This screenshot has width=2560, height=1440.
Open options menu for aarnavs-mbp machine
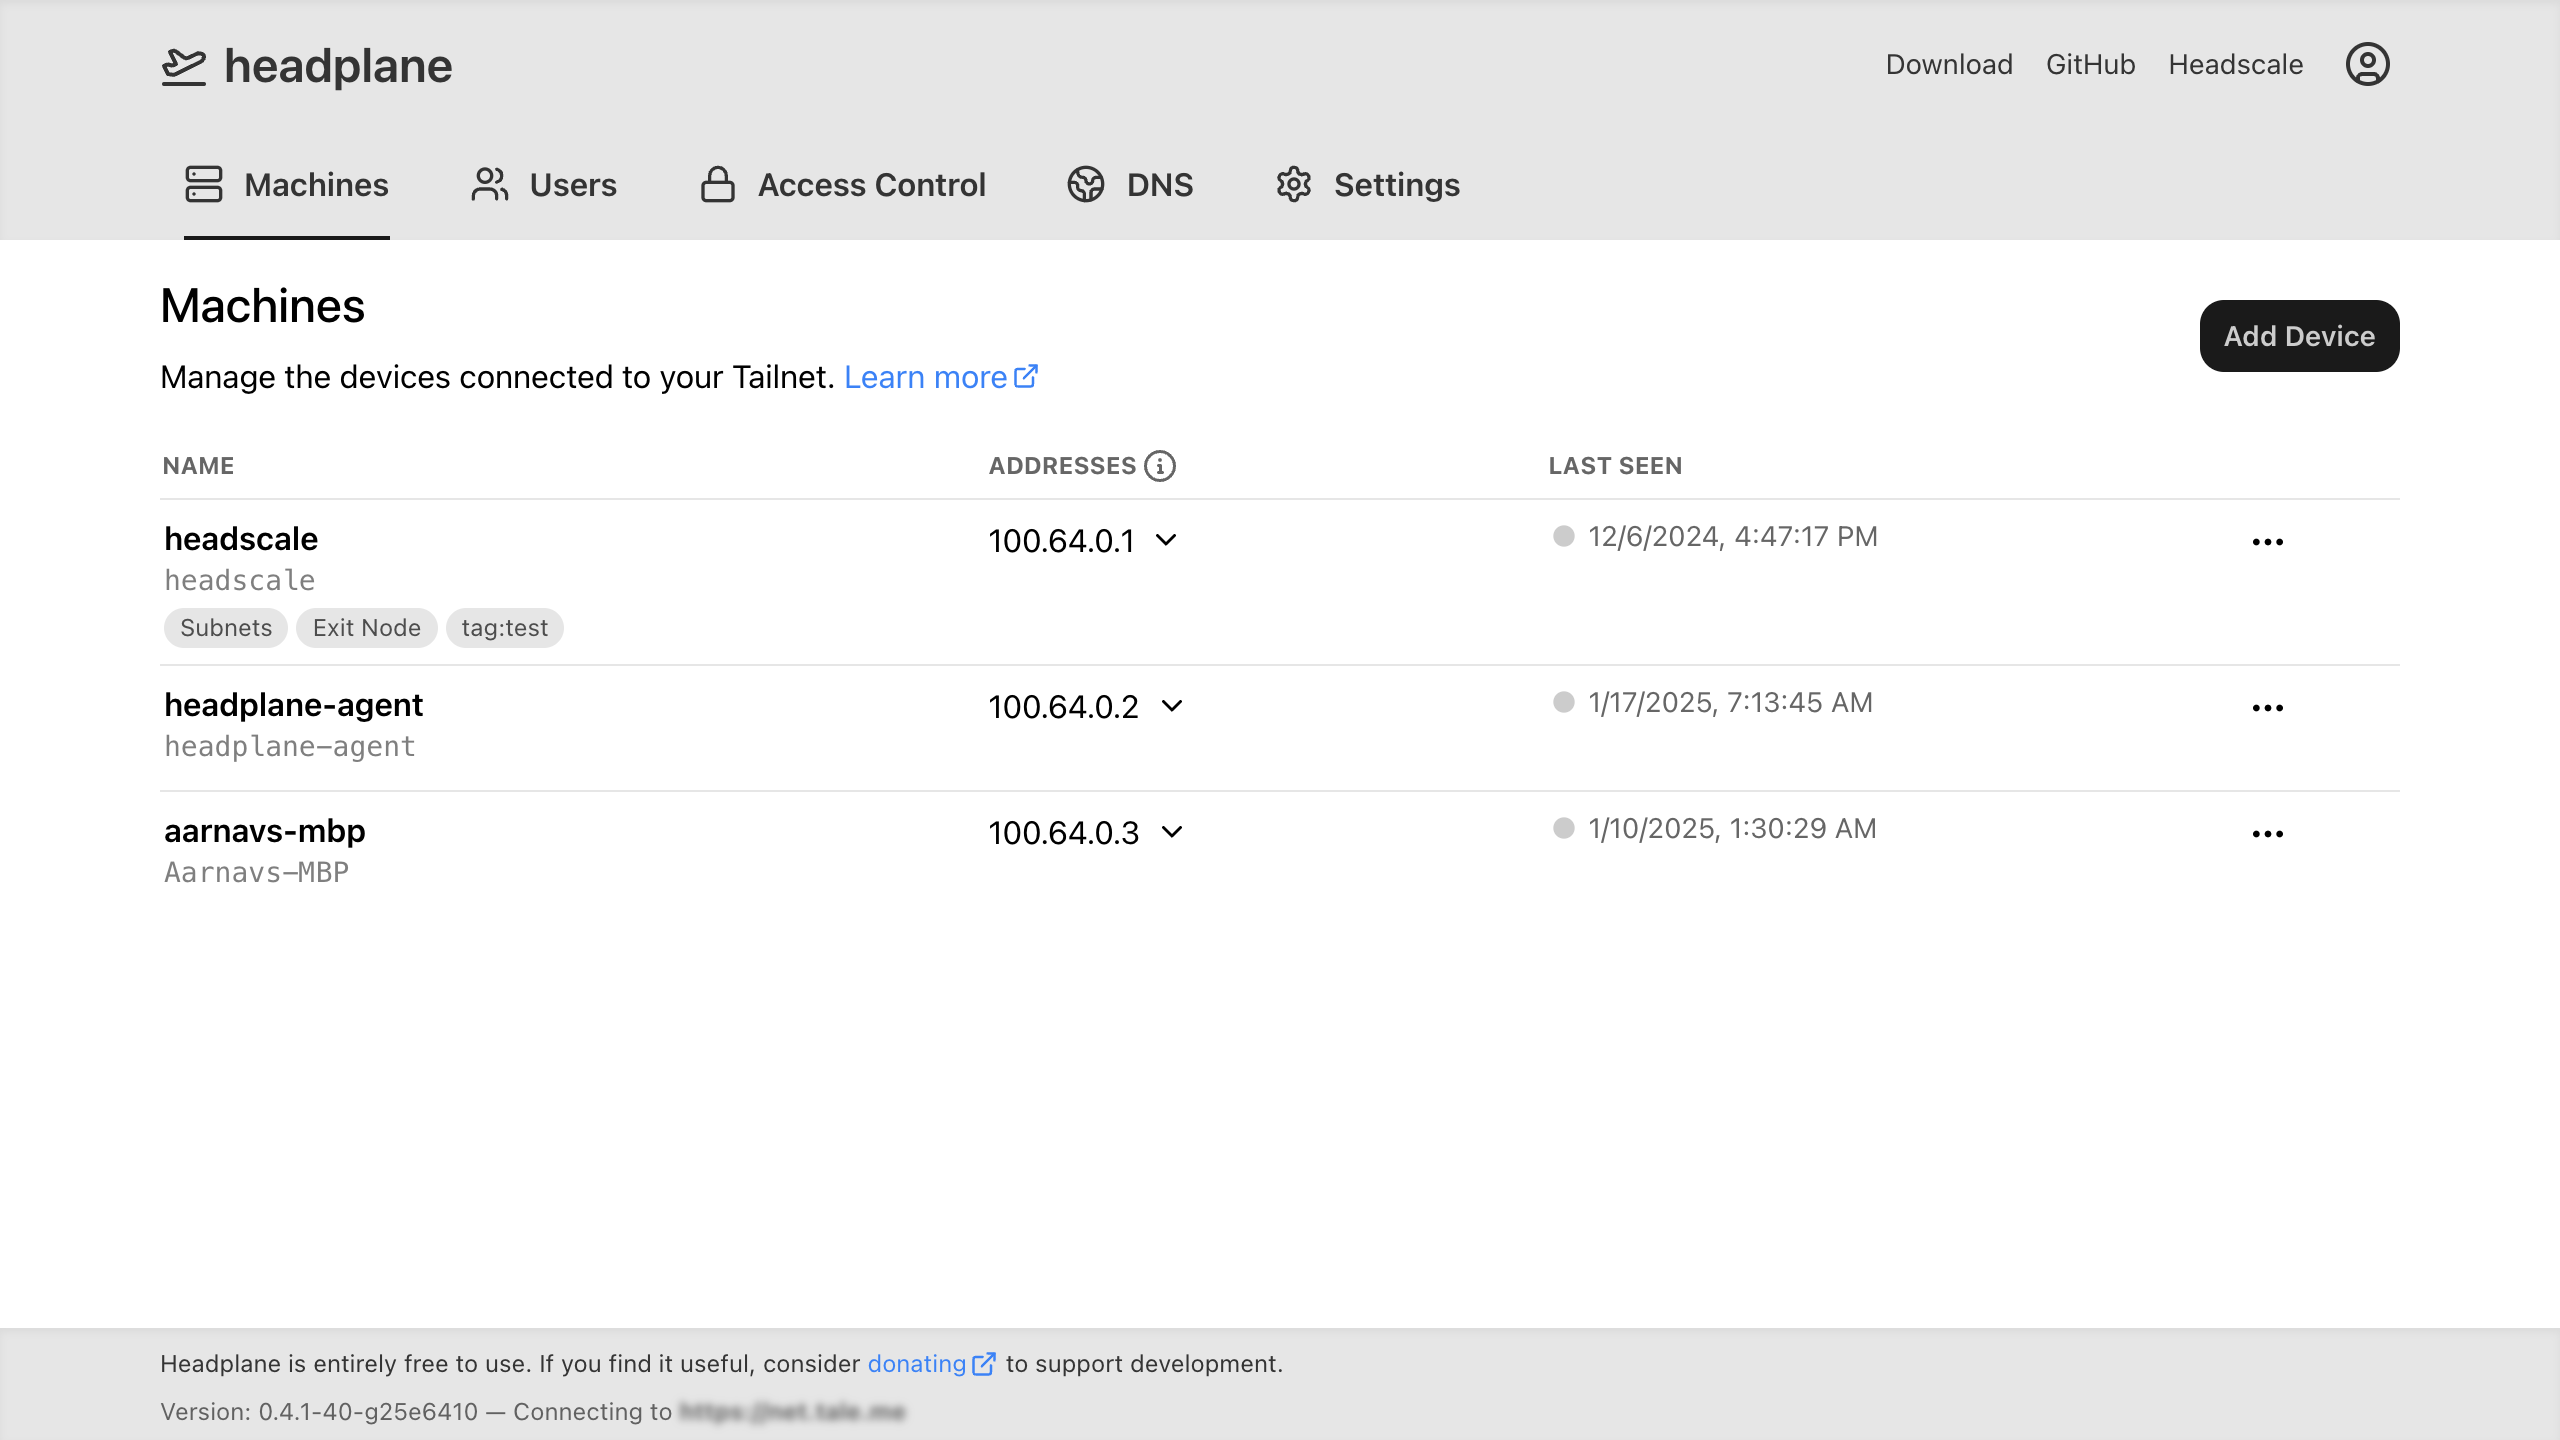(2267, 834)
